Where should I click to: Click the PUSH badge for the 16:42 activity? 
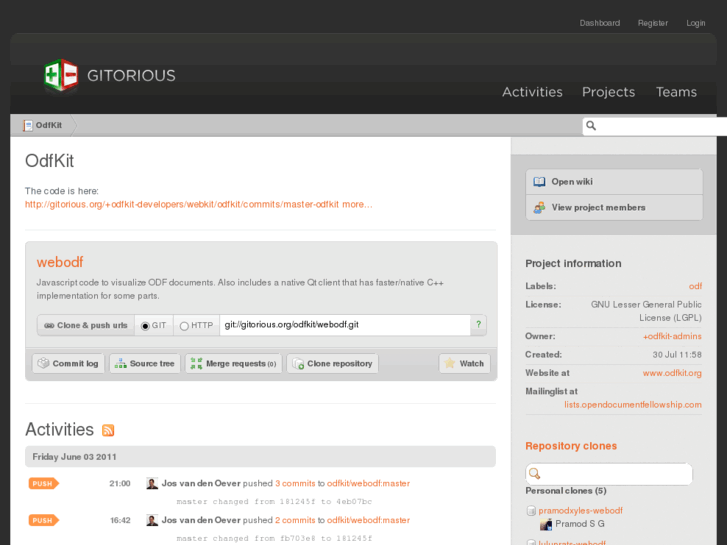click(x=44, y=520)
